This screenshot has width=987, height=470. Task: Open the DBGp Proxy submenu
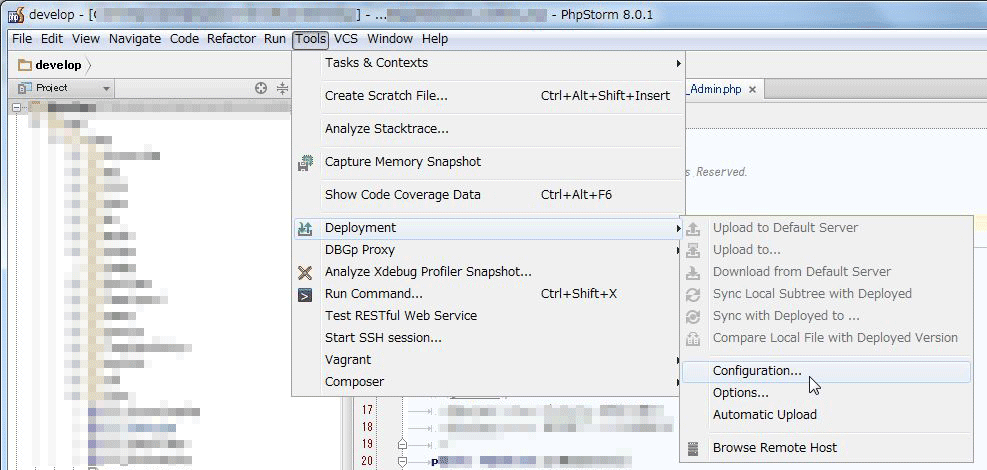(x=488, y=250)
